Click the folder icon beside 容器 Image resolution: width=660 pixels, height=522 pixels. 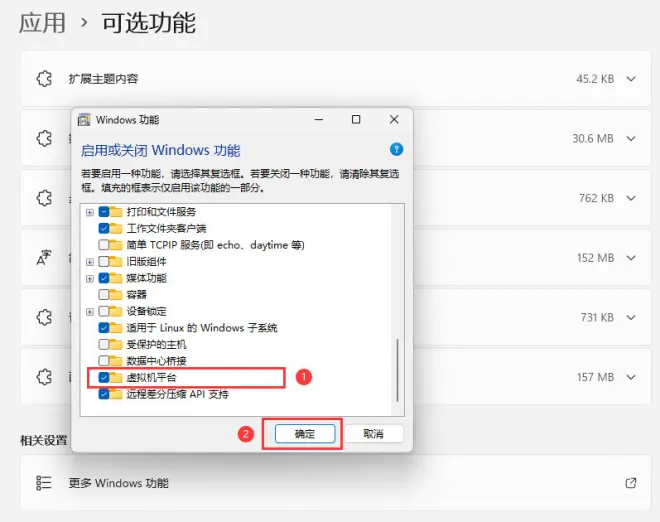[116, 294]
